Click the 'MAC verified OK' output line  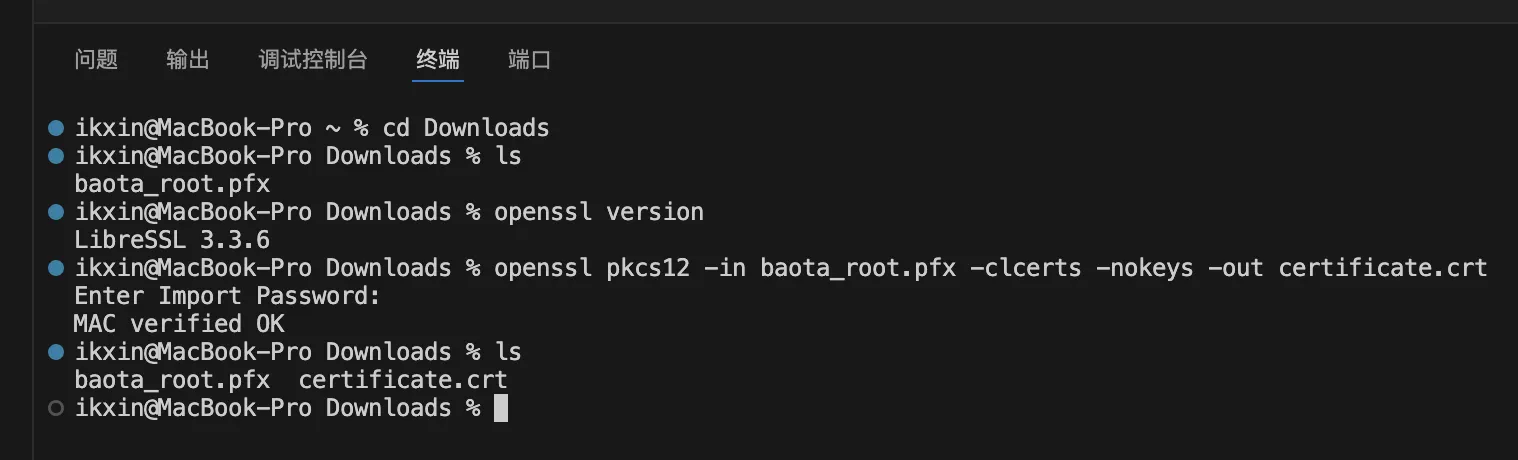[x=179, y=324]
